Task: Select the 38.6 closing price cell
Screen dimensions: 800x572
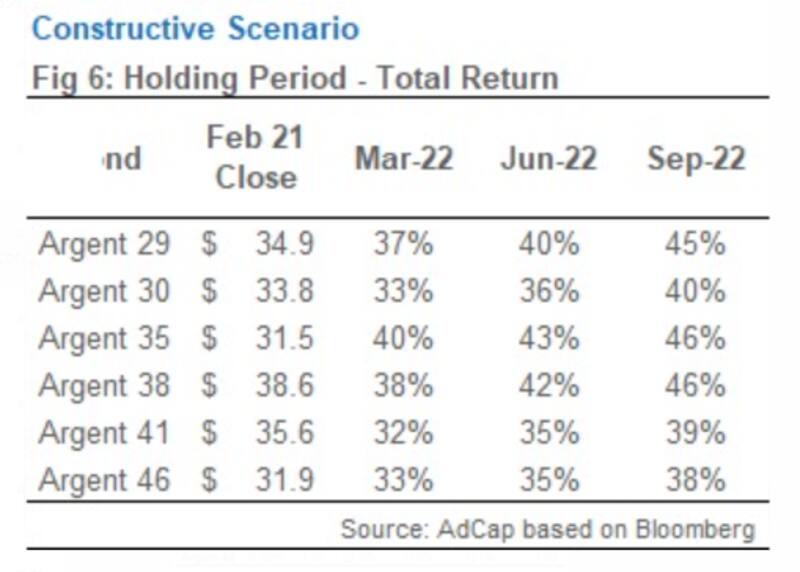Action: 283,385
